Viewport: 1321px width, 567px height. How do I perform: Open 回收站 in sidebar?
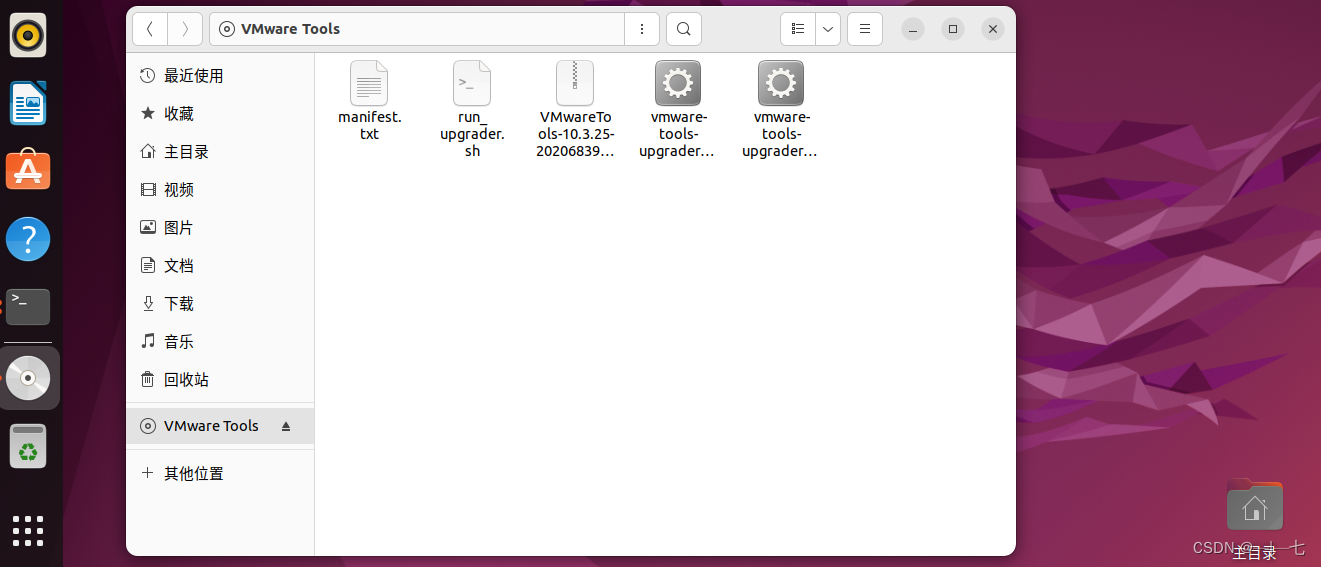(220, 380)
